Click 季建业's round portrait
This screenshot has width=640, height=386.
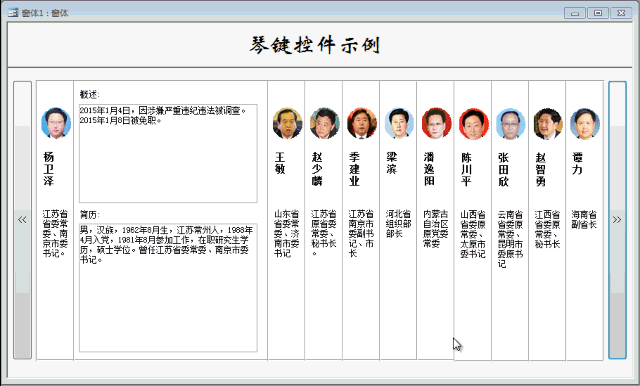(x=362, y=123)
